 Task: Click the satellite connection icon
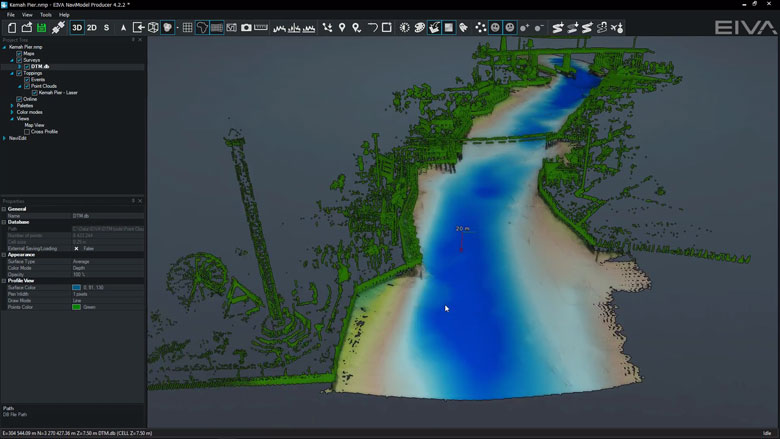pyautogui.click(x=58, y=28)
